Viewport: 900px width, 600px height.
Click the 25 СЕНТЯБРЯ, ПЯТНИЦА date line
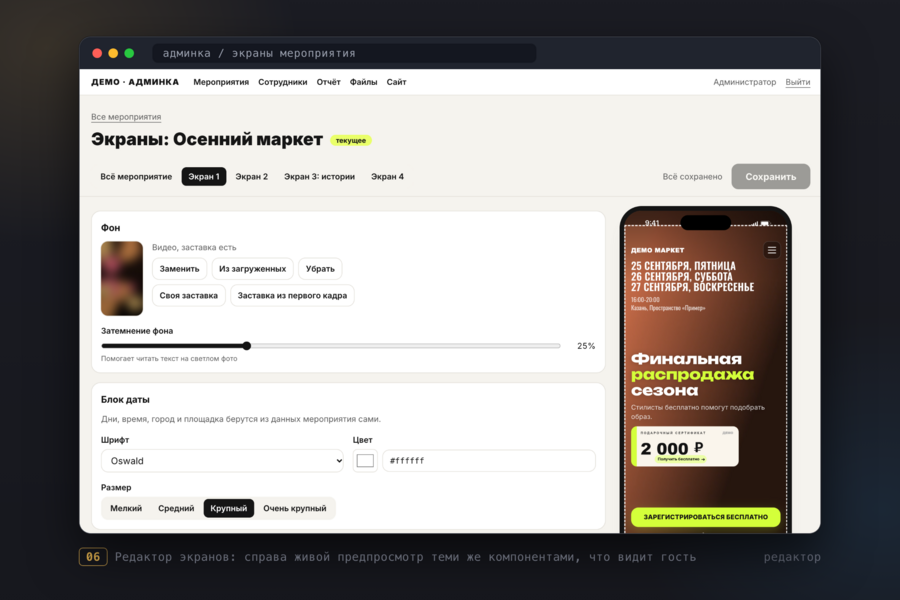pyautogui.click(x=683, y=266)
